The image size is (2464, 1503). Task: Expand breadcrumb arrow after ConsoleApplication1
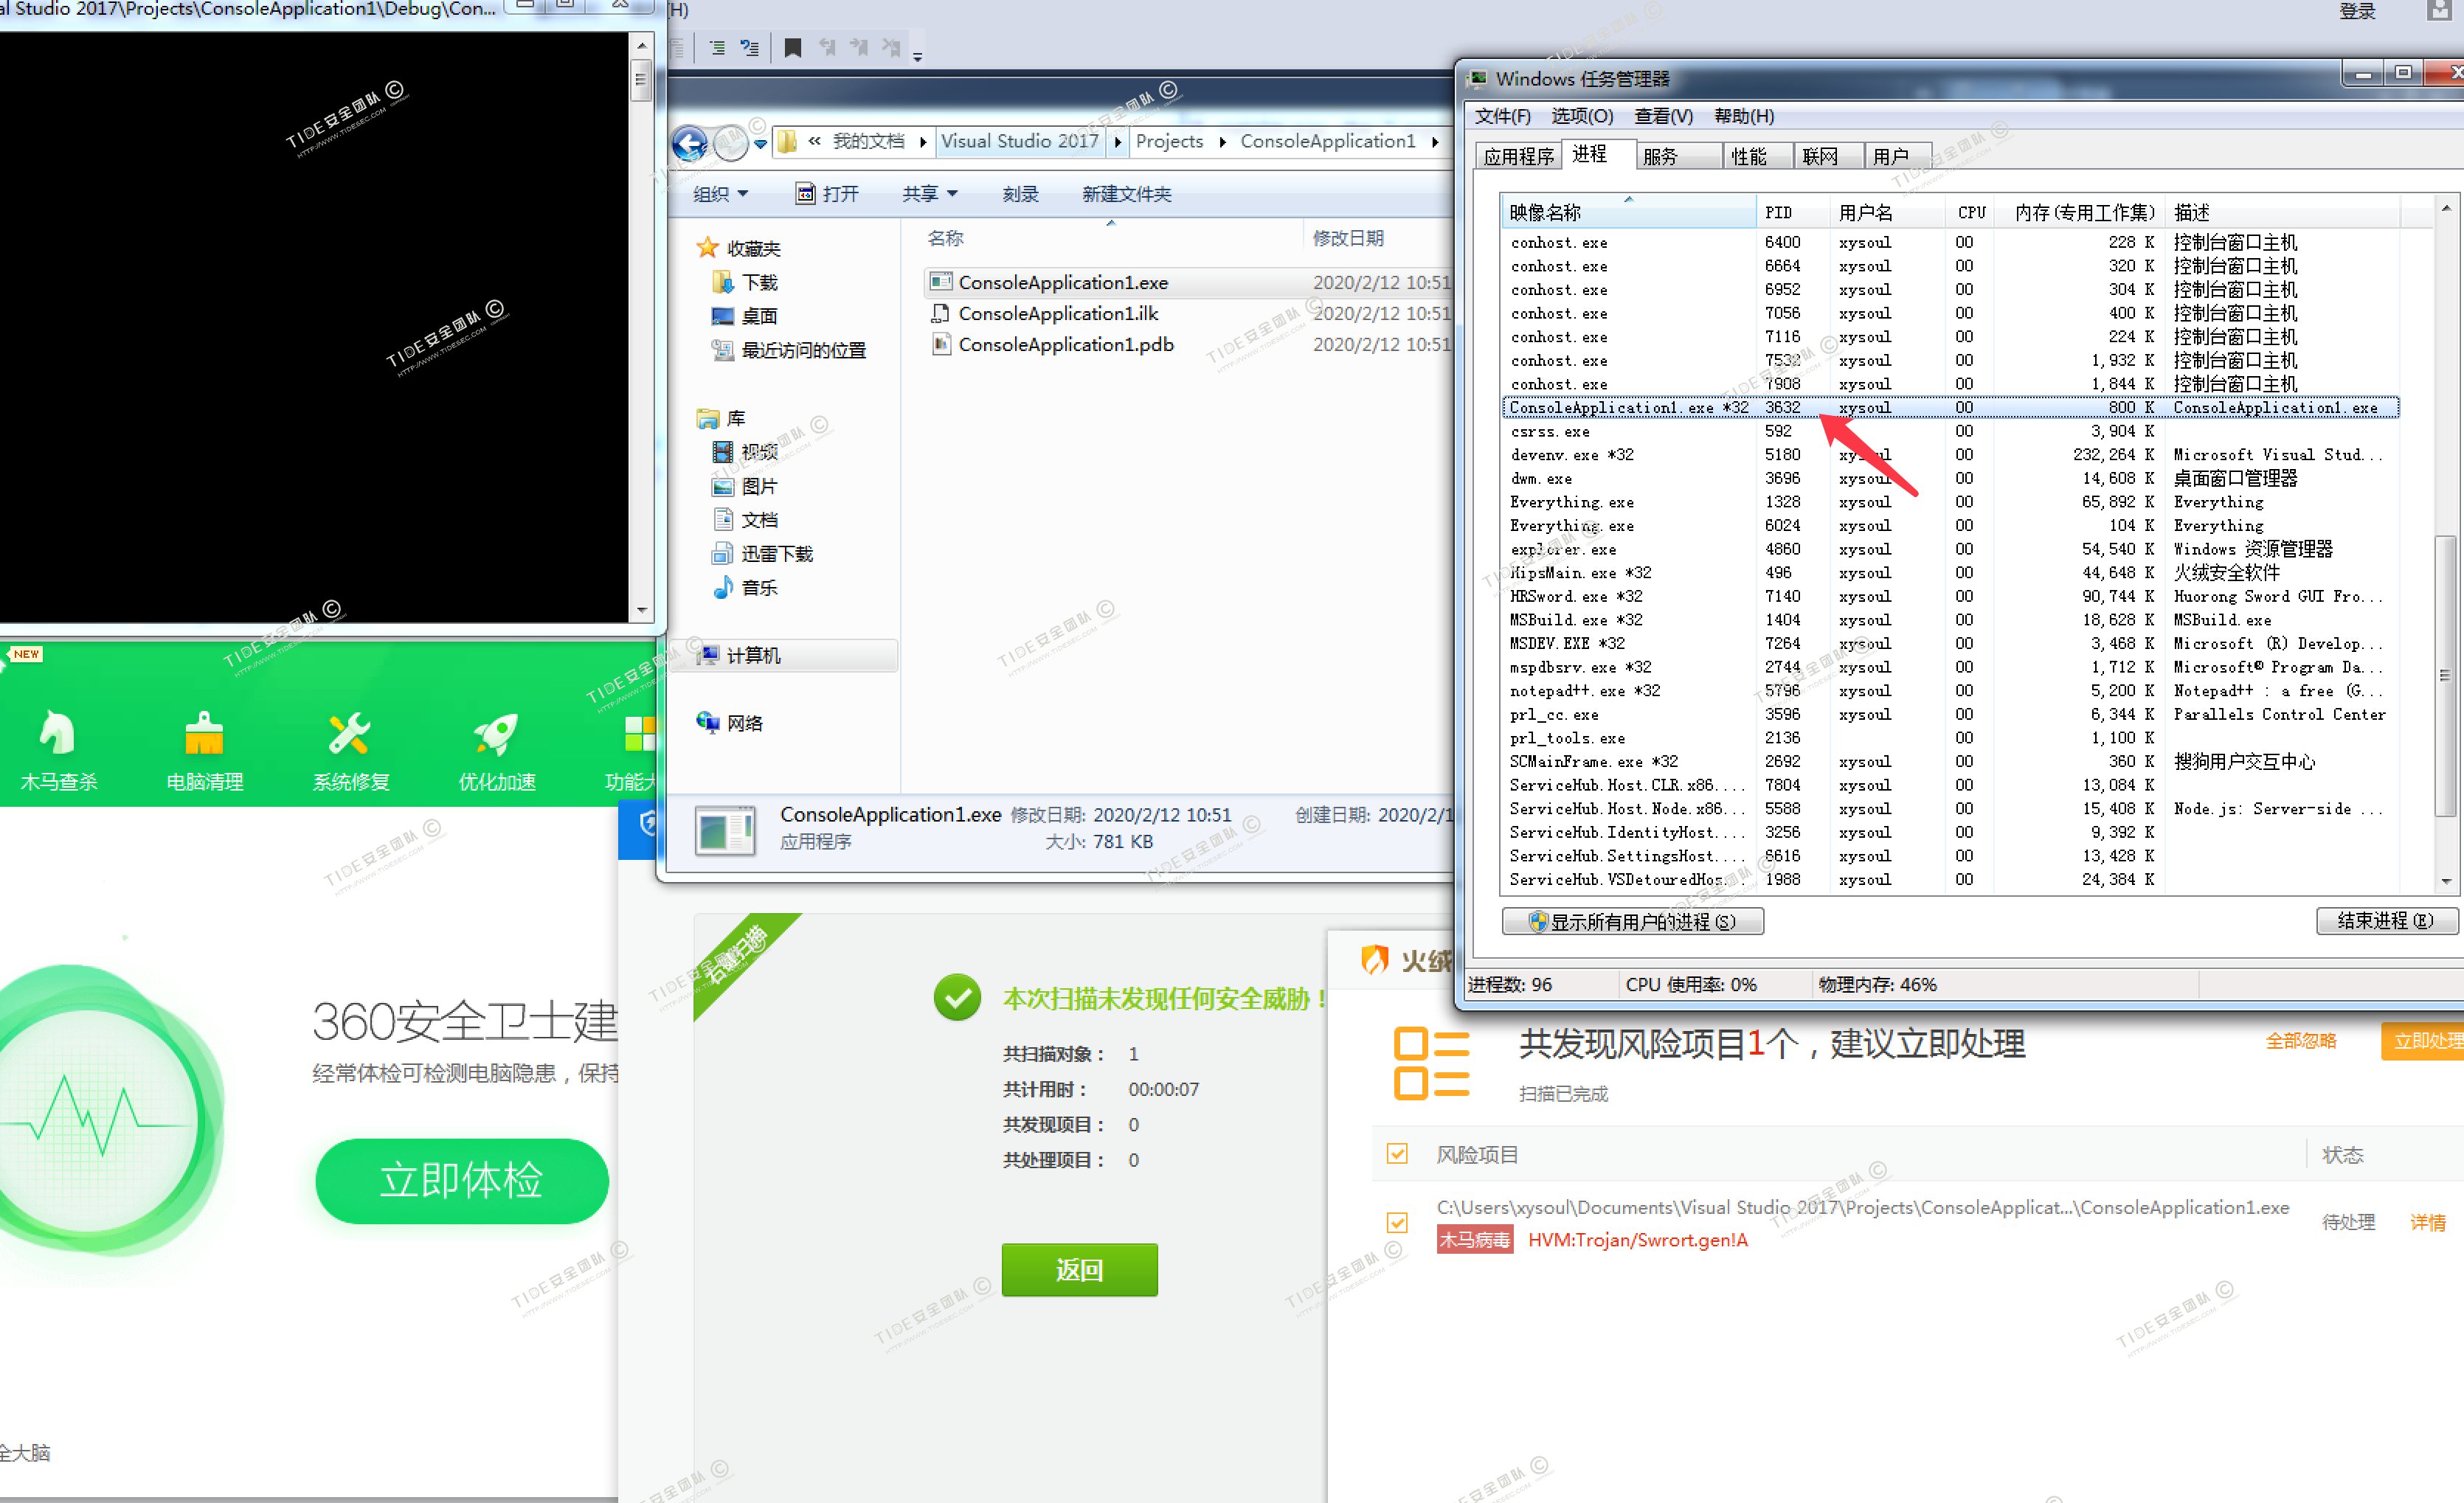[1435, 142]
